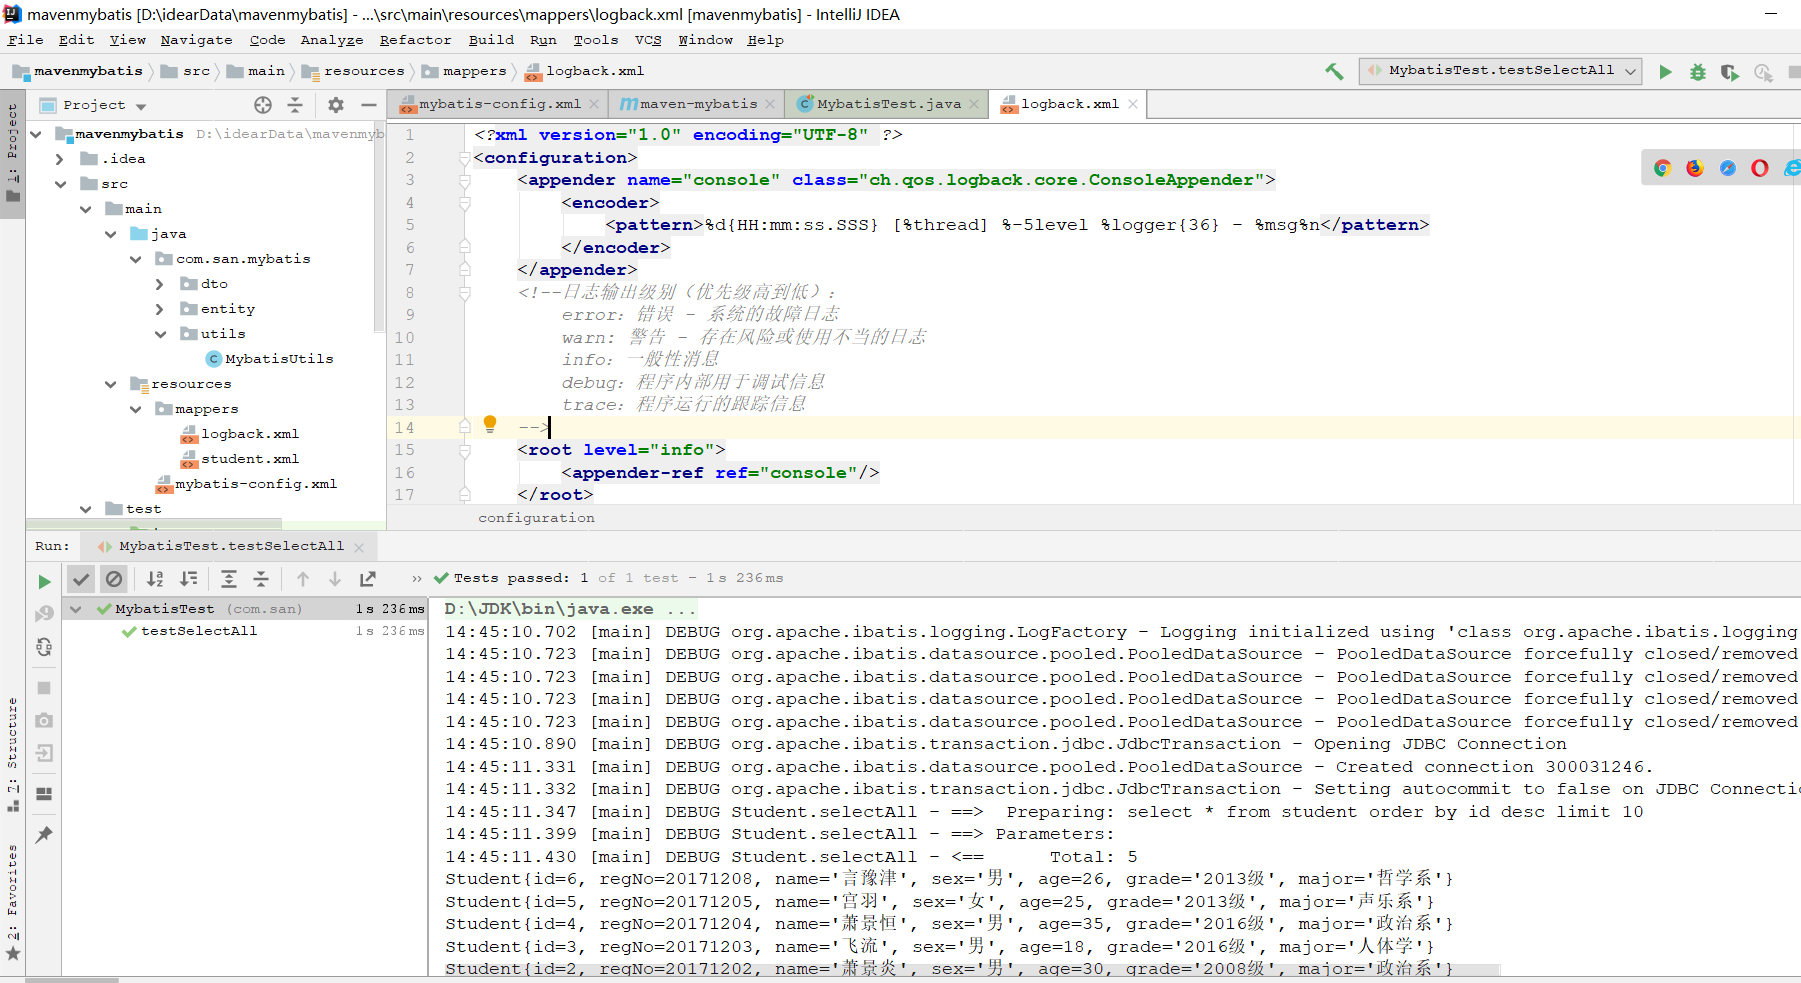Screen dimensions: 1801x983
Task: Collapse the mavenmybatis root node
Action: [37, 134]
